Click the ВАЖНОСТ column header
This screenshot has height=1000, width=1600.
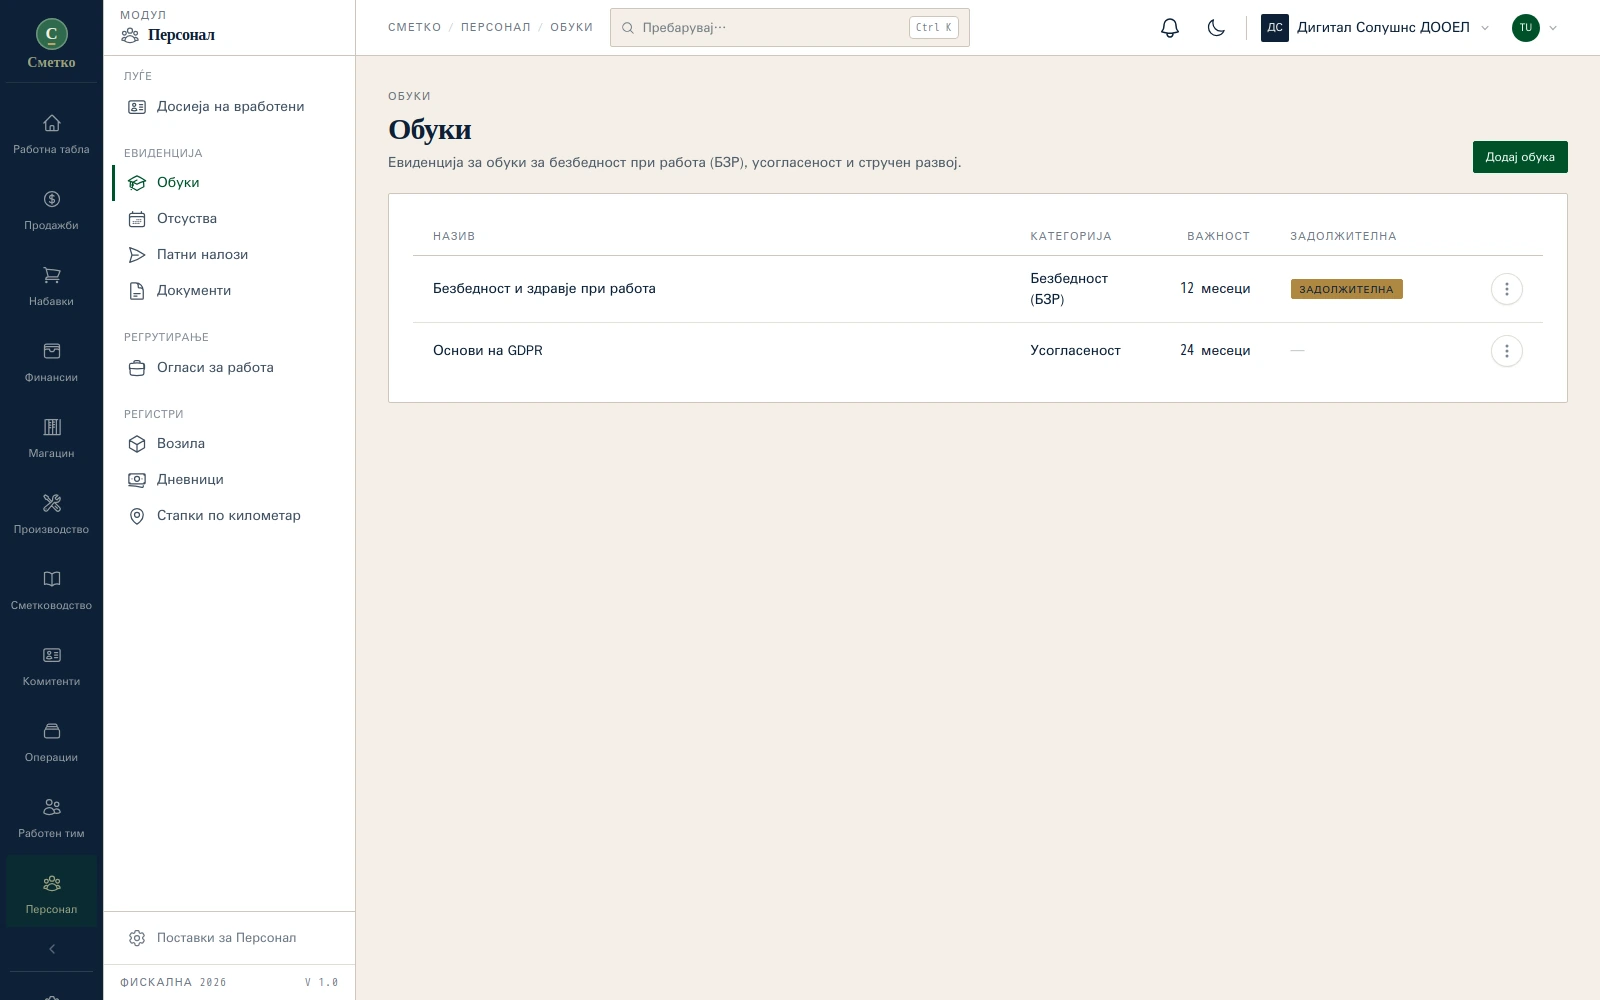[x=1218, y=237]
